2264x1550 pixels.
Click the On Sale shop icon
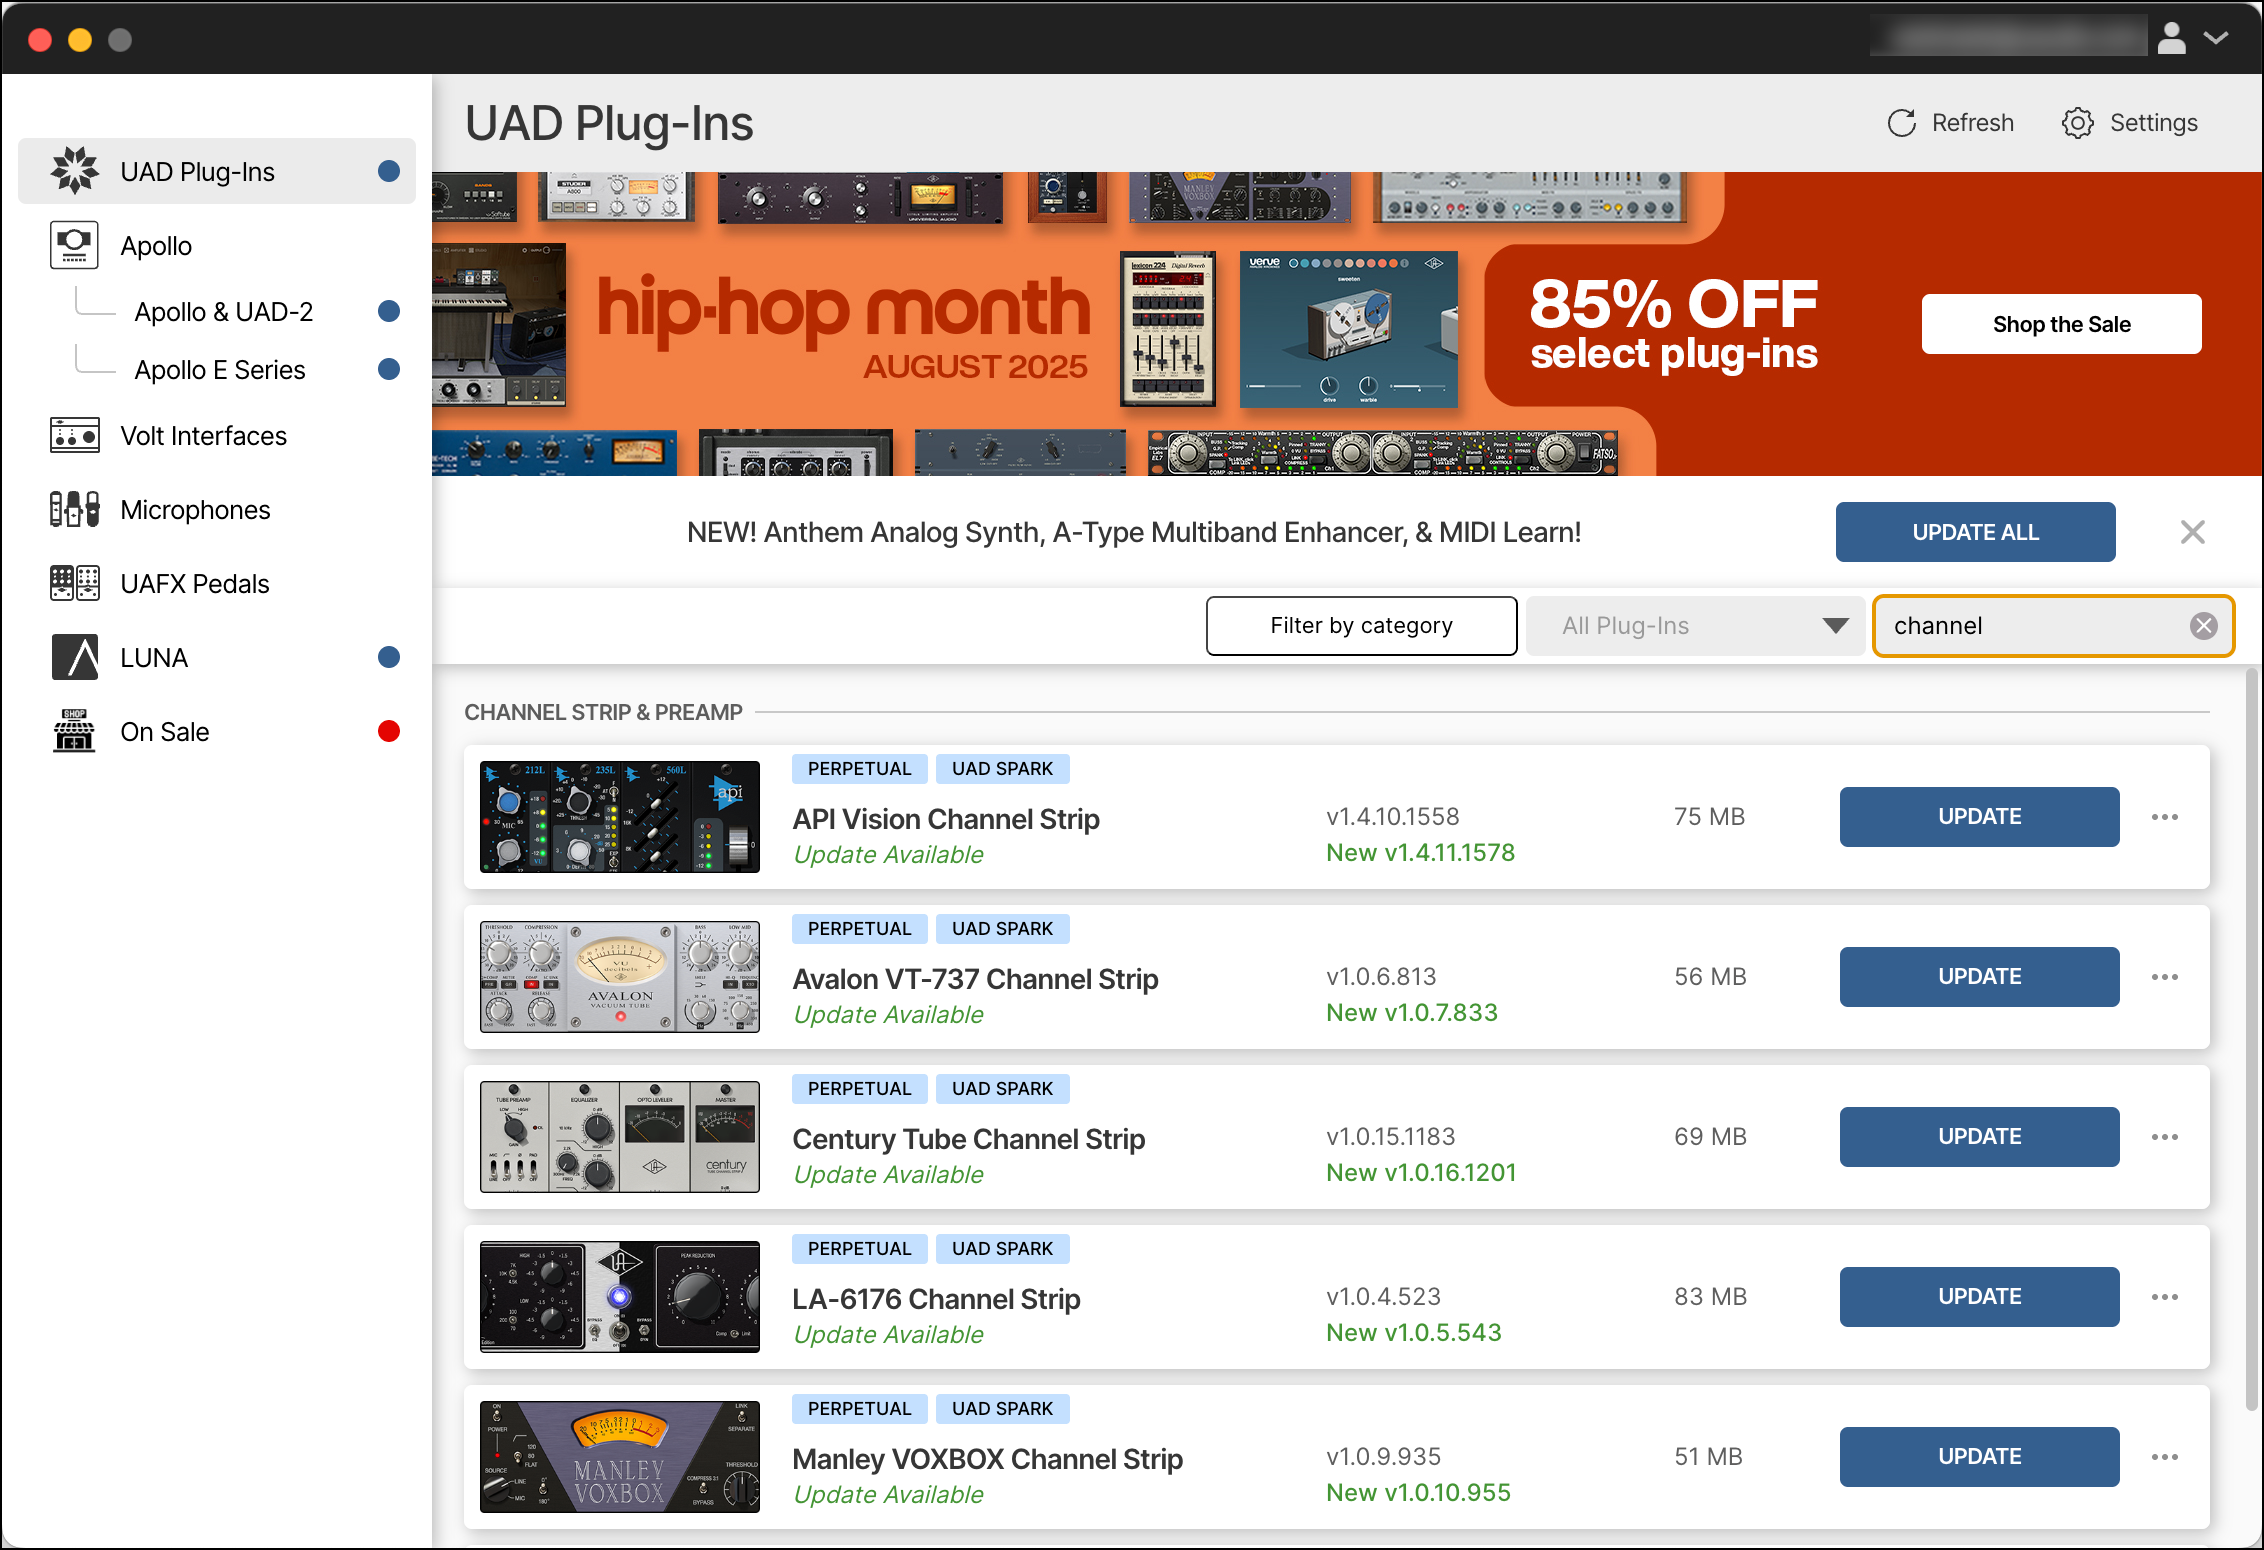click(75, 731)
